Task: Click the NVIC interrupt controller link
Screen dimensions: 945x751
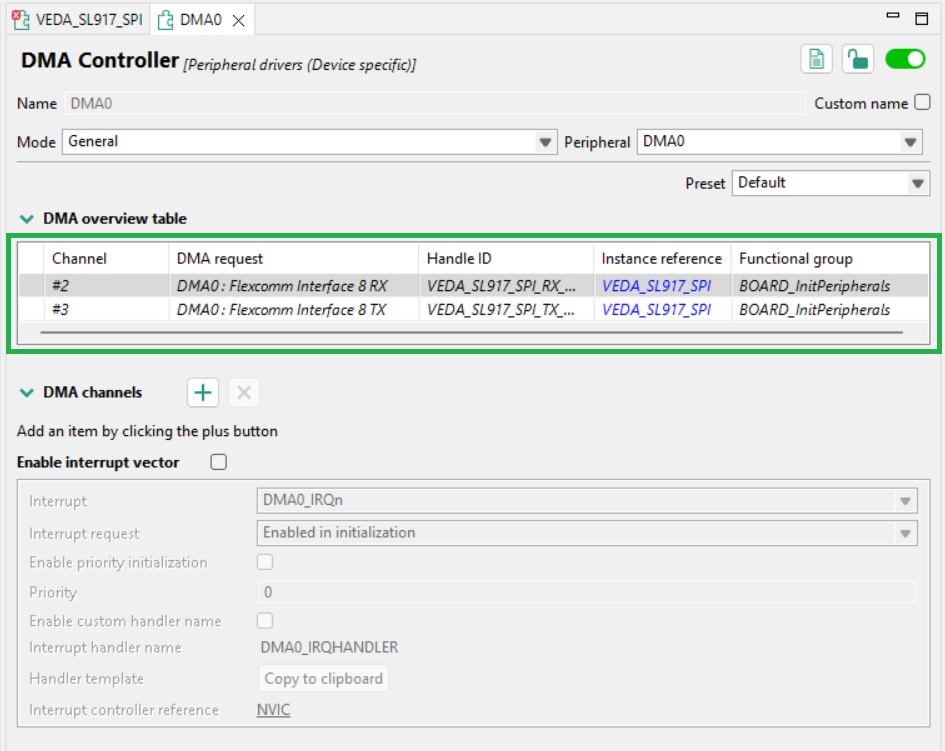Action: point(273,710)
